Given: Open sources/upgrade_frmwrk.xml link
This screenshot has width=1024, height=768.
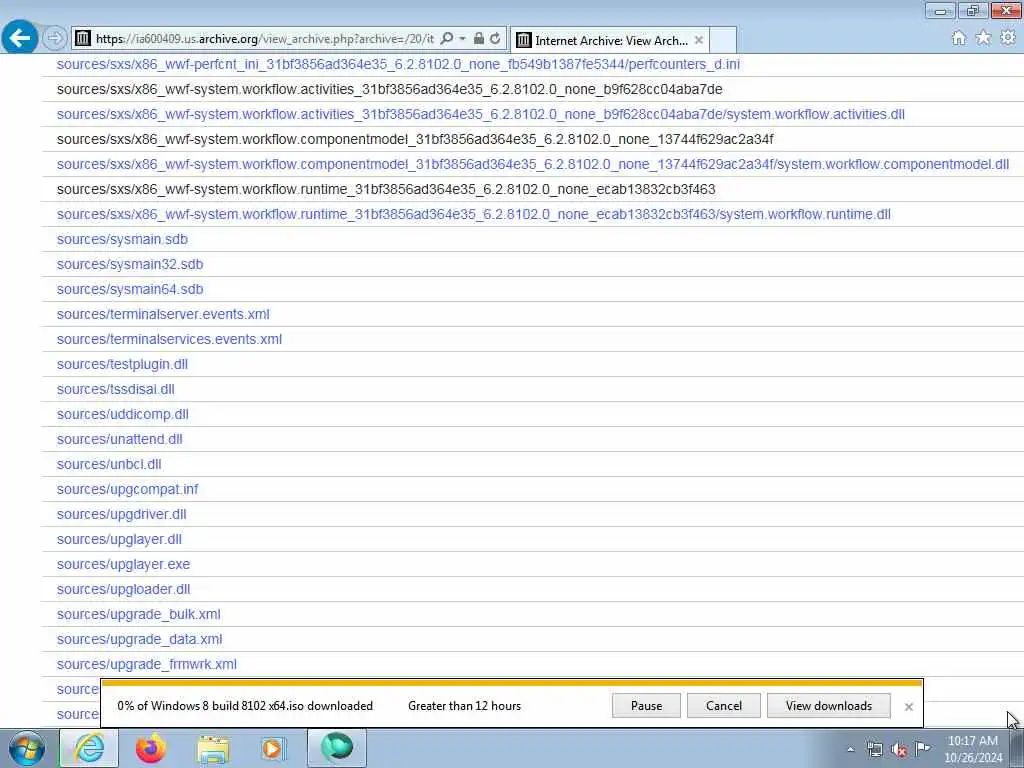Looking at the screenshot, I should pos(147,664).
